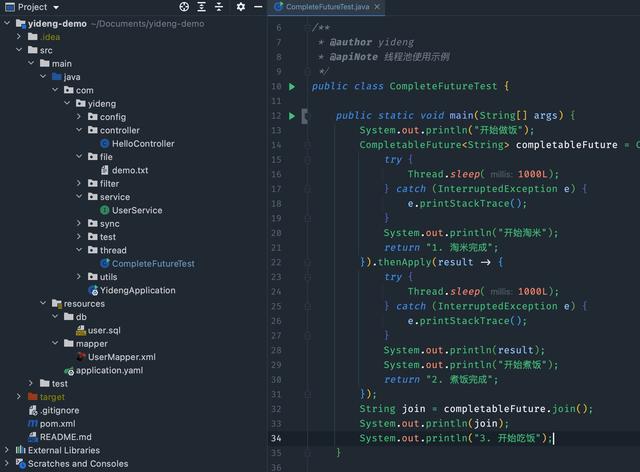Expand the config package
640x472 pixels.
click(x=79, y=116)
